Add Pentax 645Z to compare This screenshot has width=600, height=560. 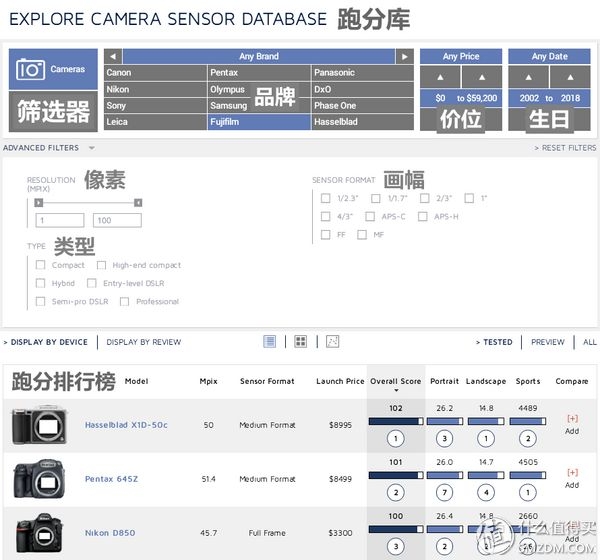[x=572, y=478]
